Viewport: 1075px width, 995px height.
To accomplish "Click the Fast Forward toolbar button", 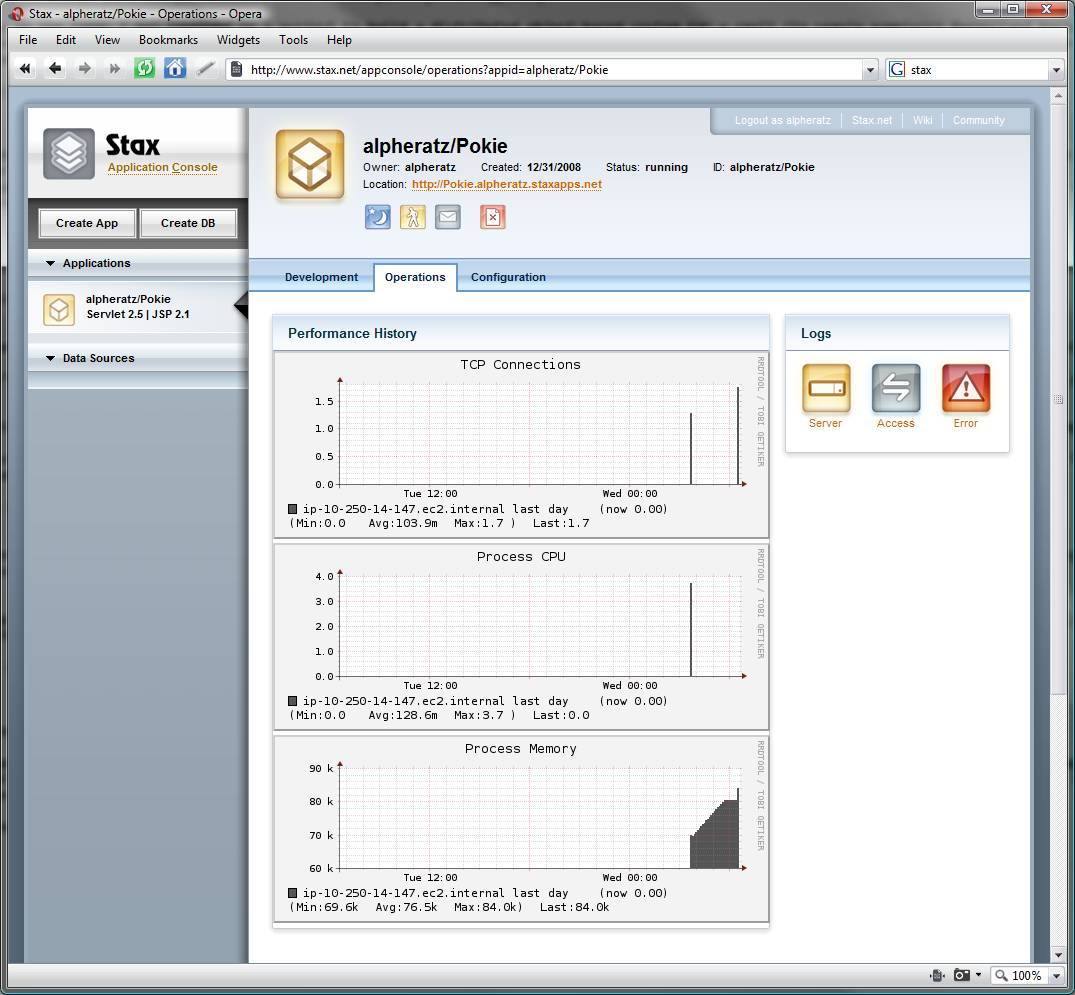I will (114, 69).
